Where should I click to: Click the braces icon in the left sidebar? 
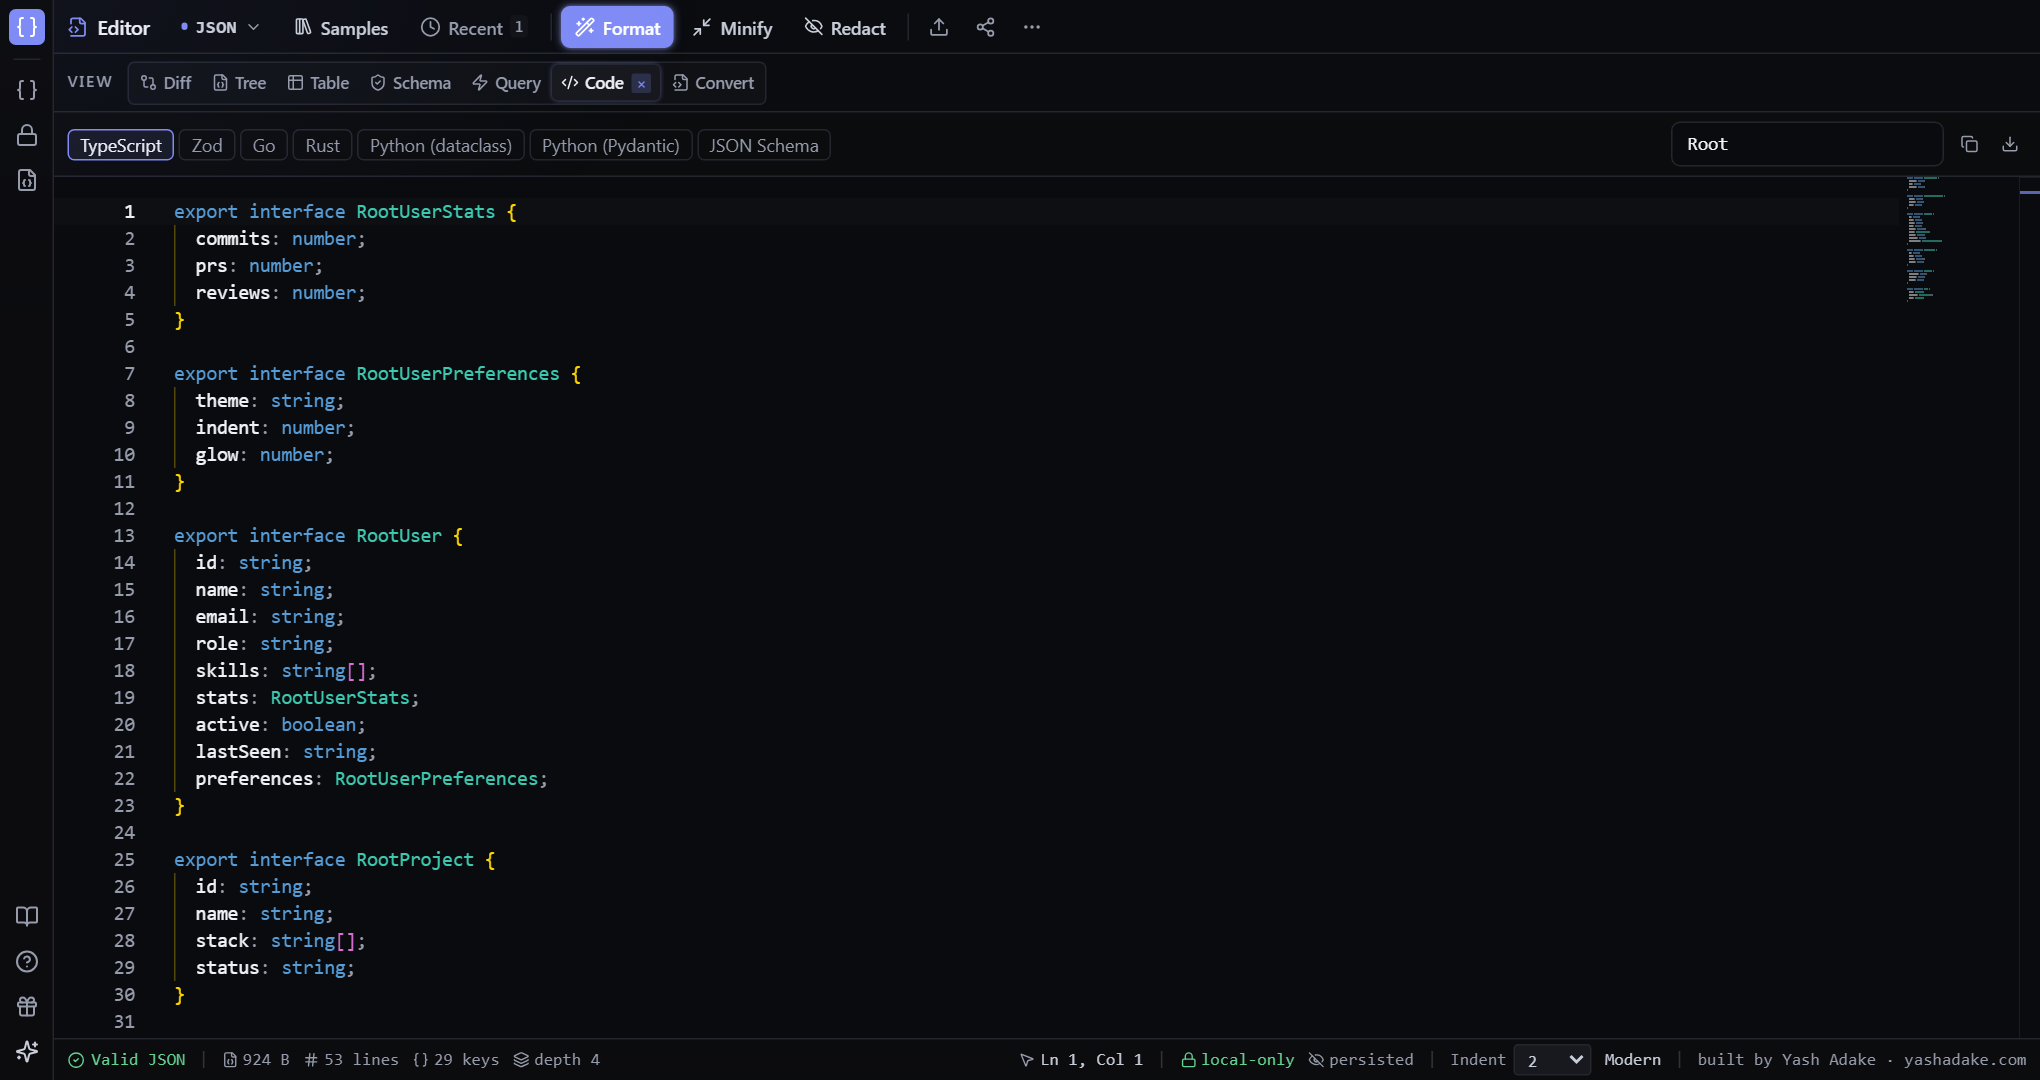[27, 90]
